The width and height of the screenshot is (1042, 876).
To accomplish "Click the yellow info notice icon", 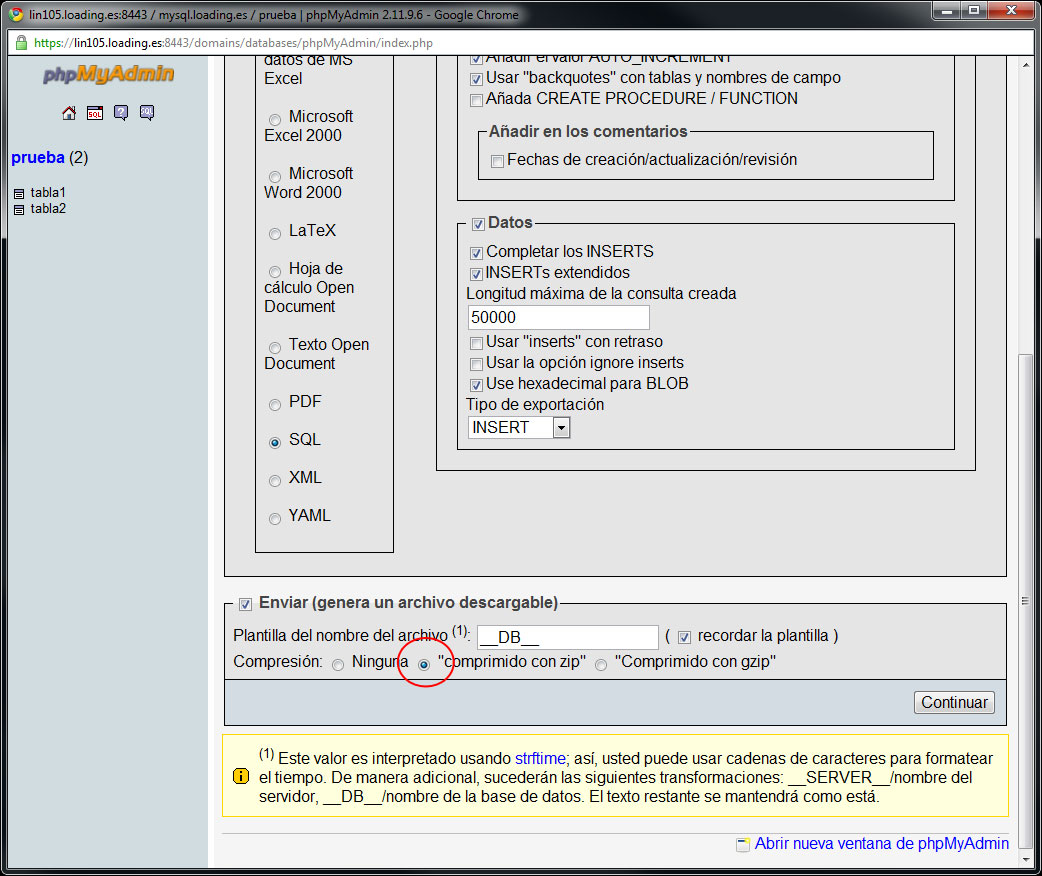I will [241, 776].
